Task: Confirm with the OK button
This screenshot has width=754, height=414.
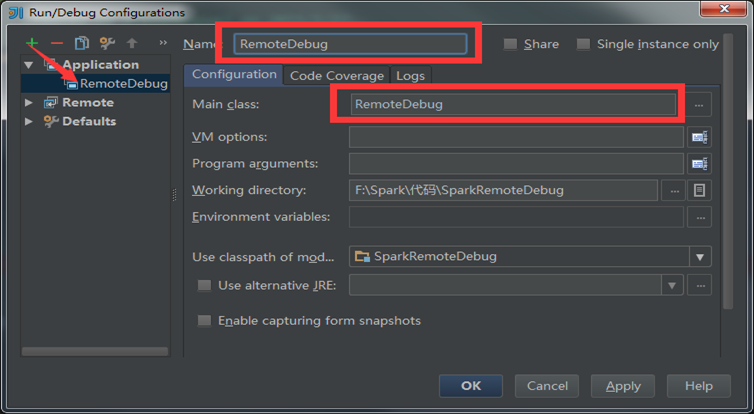Action: click(x=471, y=386)
